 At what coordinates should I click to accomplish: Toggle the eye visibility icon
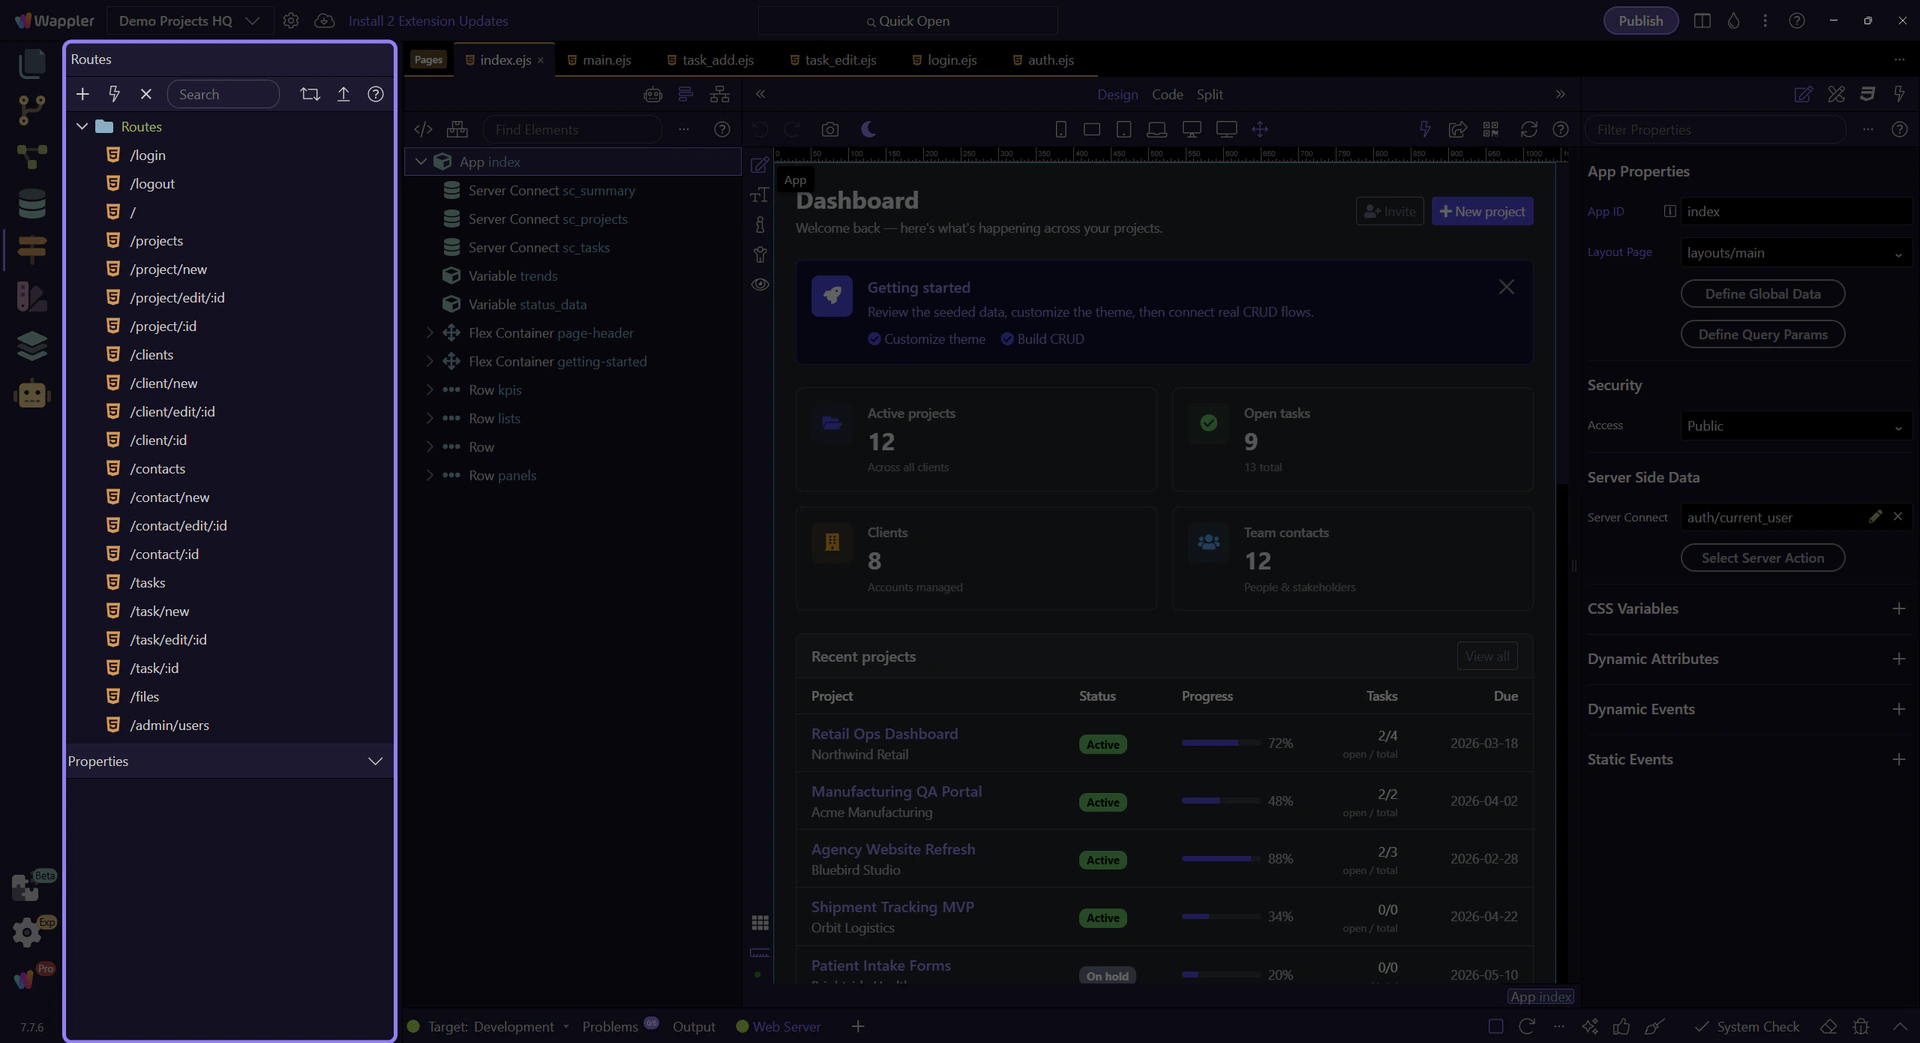tap(760, 285)
